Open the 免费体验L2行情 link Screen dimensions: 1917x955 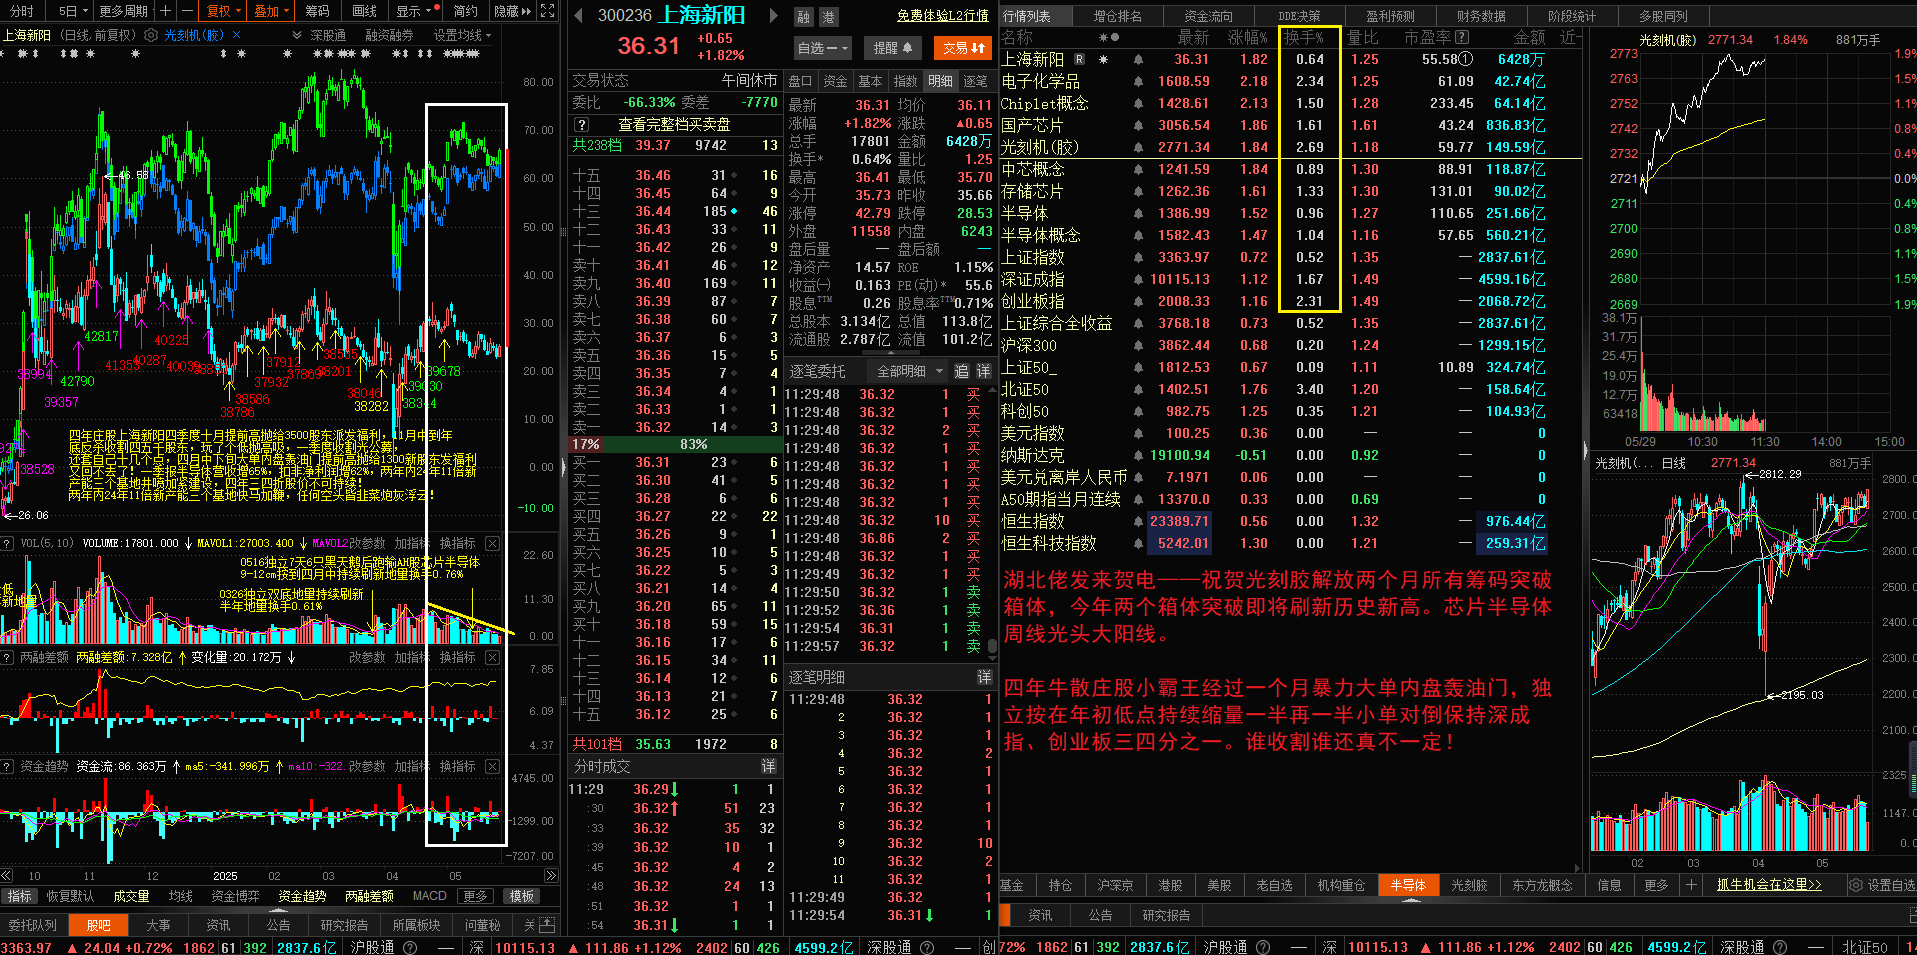[942, 16]
